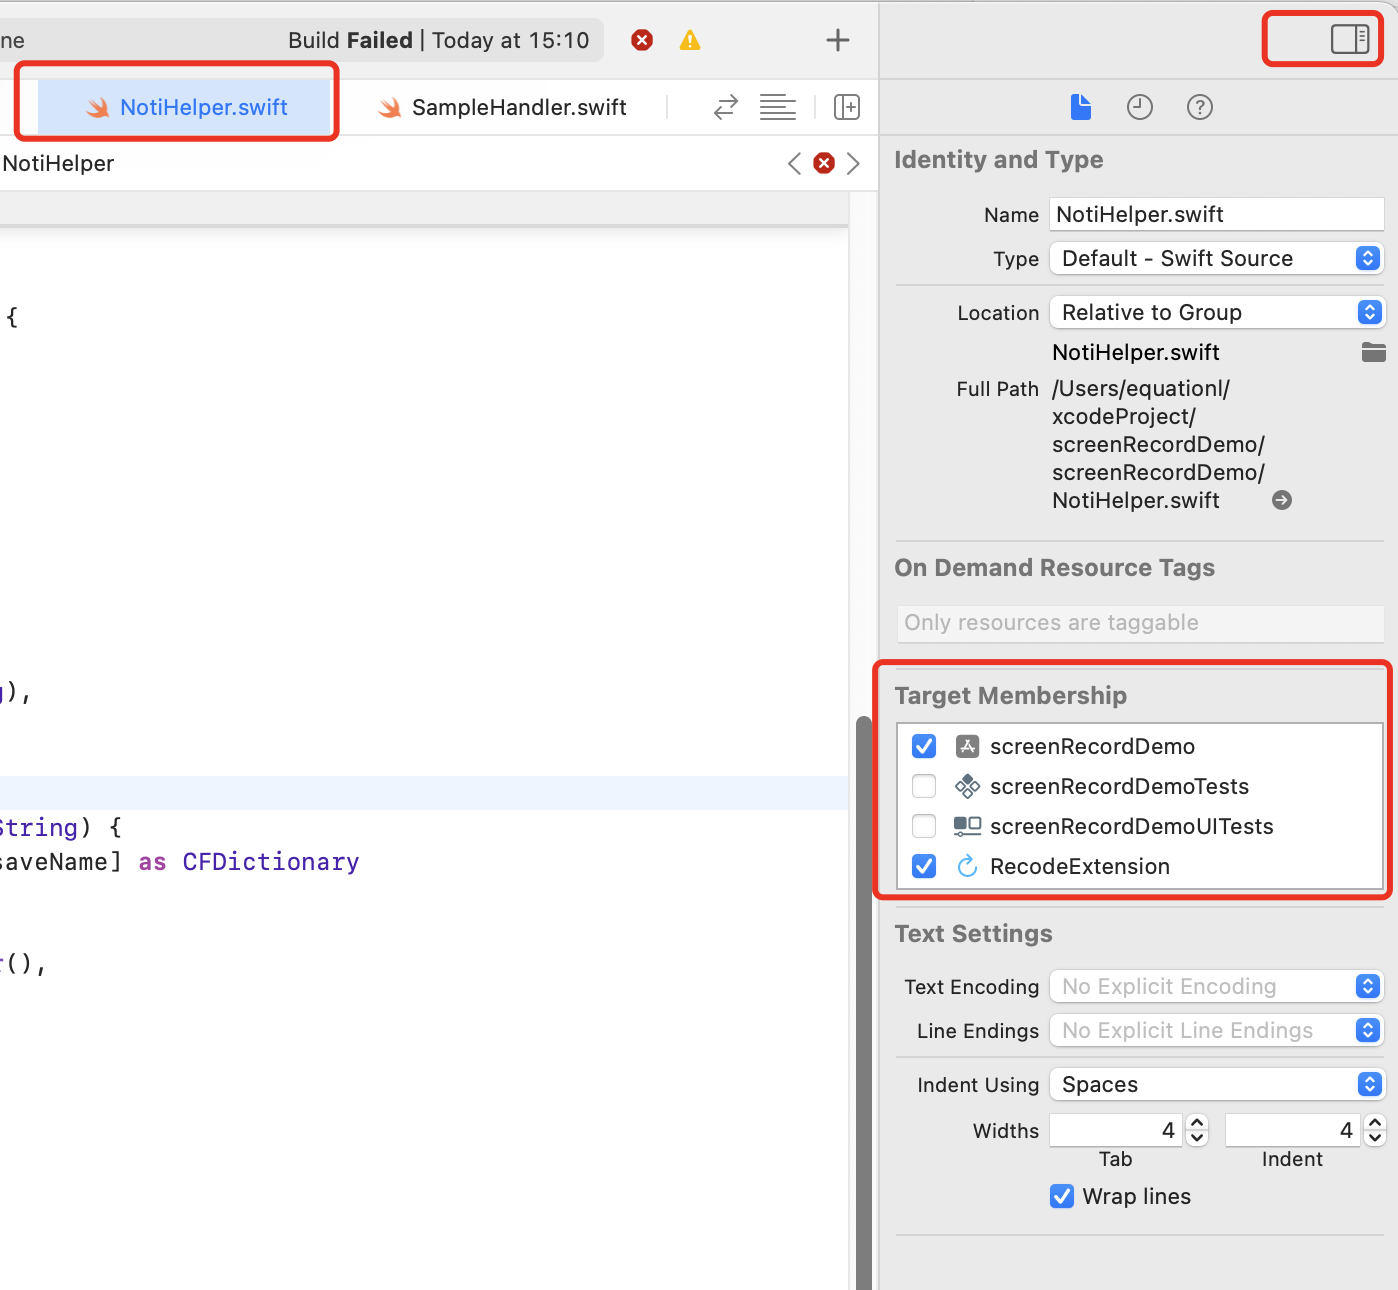Click the yellow warning indicator in toolbar
The width and height of the screenshot is (1398, 1290).
(690, 40)
